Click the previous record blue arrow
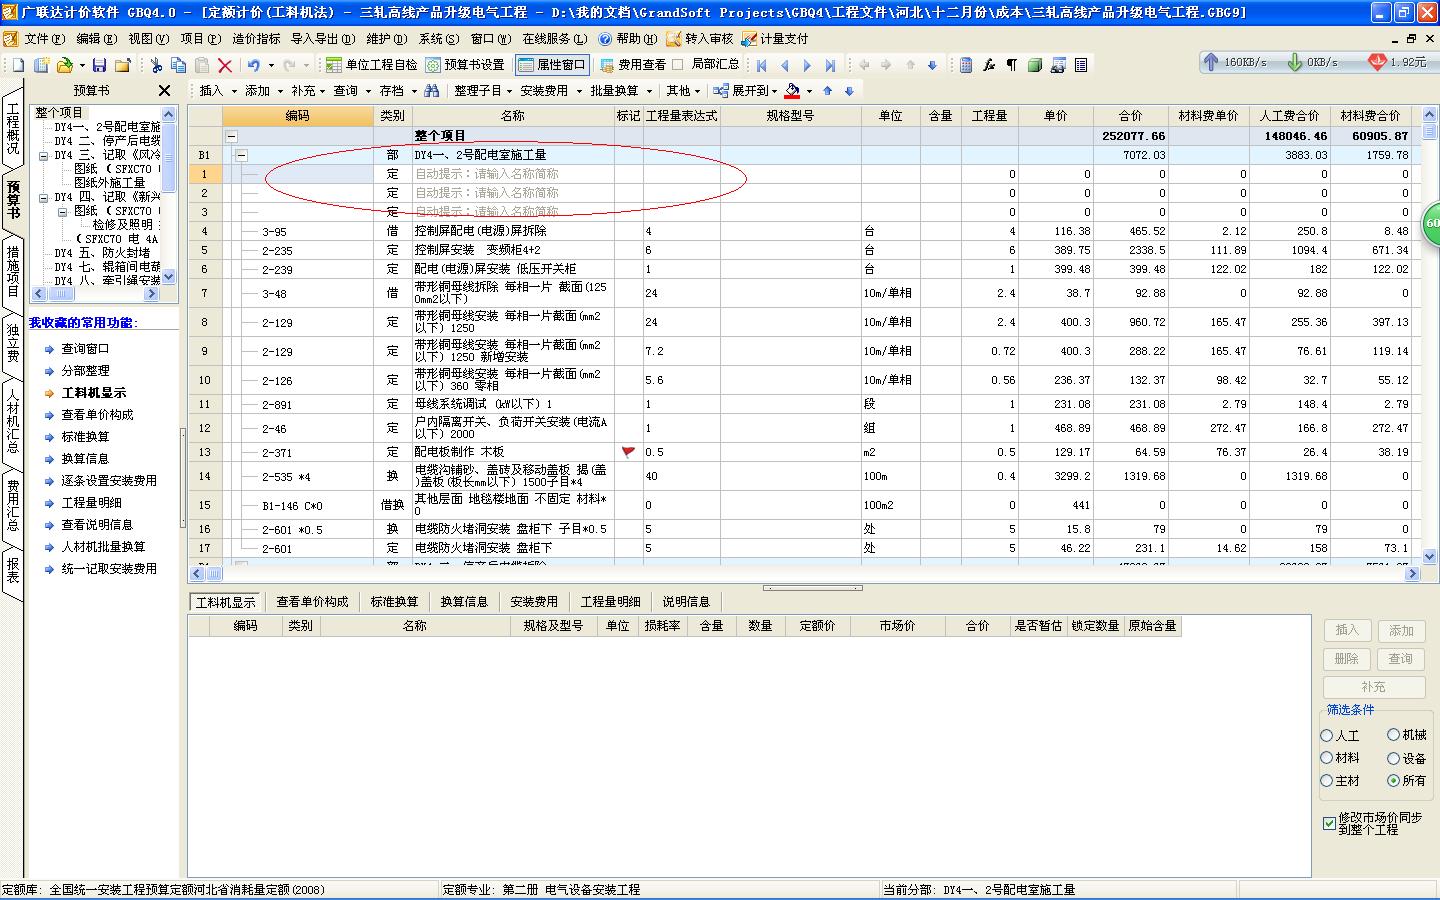This screenshot has width=1440, height=900. click(x=785, y=65)
